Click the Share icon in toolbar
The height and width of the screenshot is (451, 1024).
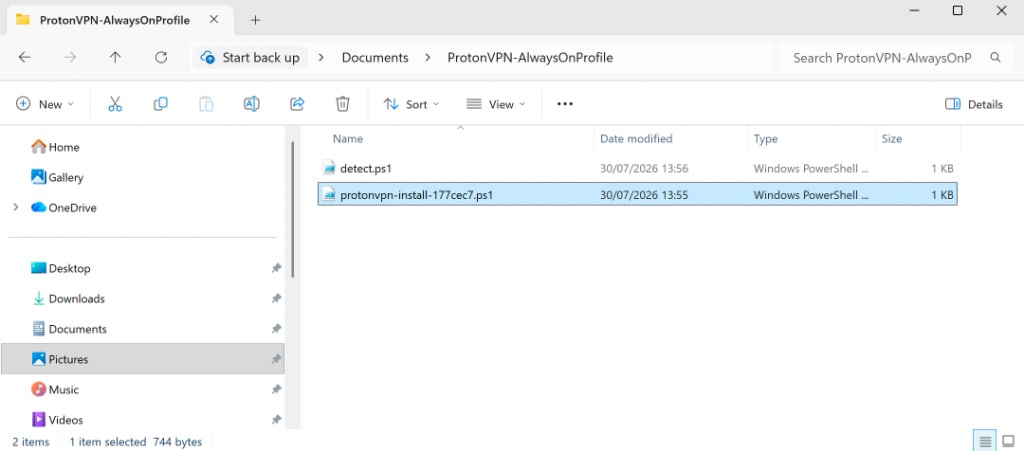click(x=297, y=104)
